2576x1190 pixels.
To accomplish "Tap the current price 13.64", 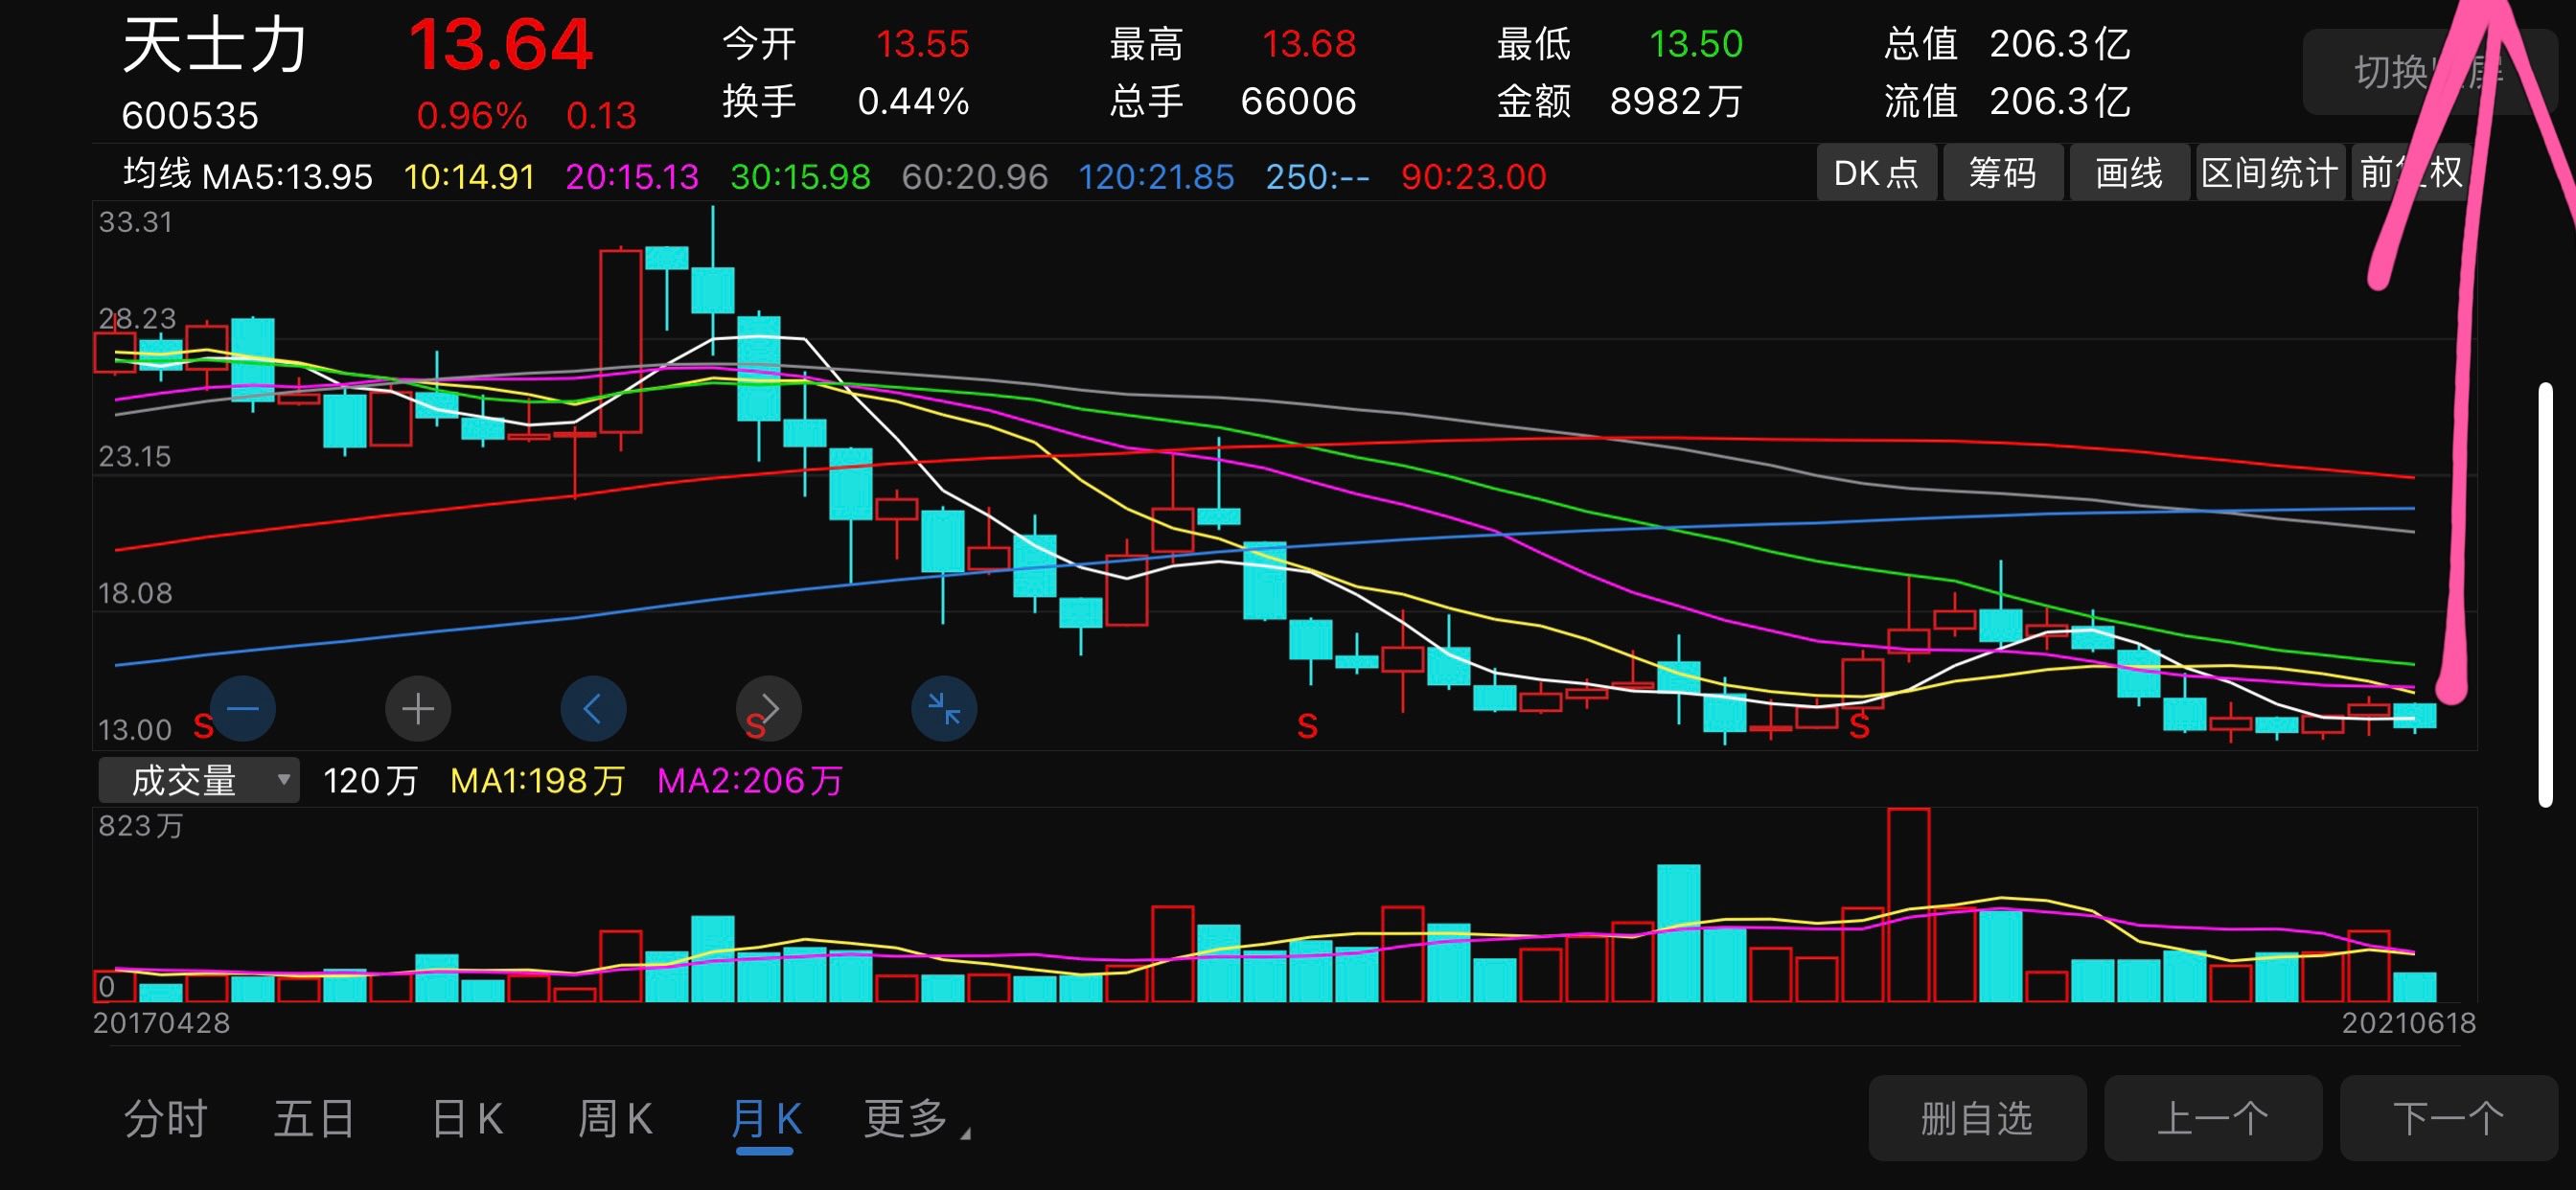I will (500, 46).
